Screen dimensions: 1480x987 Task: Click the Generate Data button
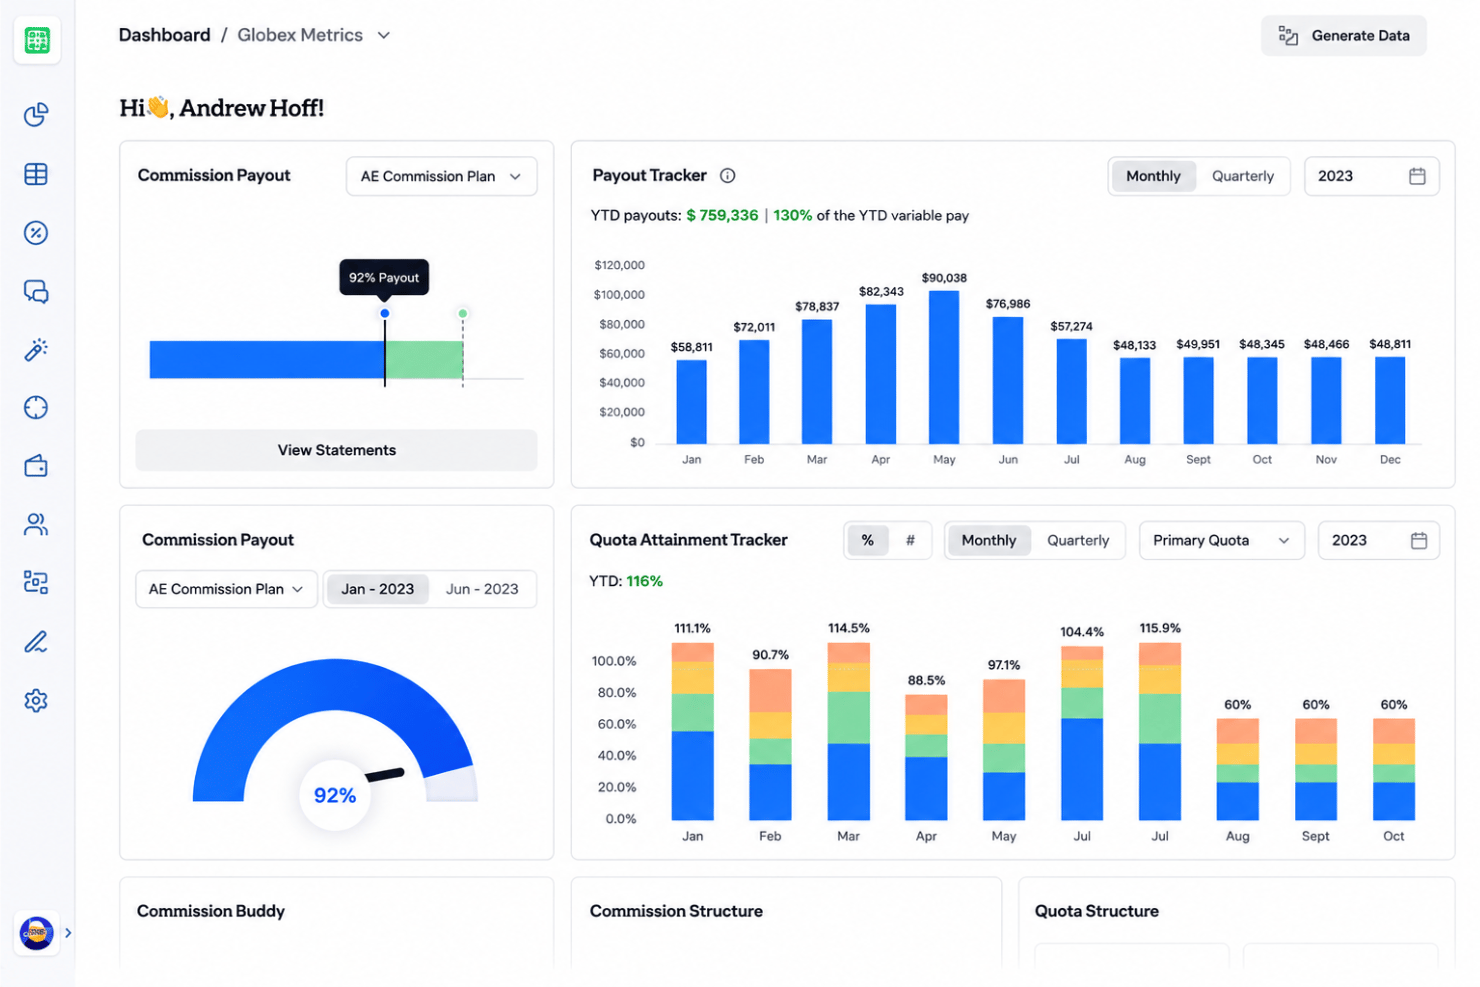point(1344,36)
